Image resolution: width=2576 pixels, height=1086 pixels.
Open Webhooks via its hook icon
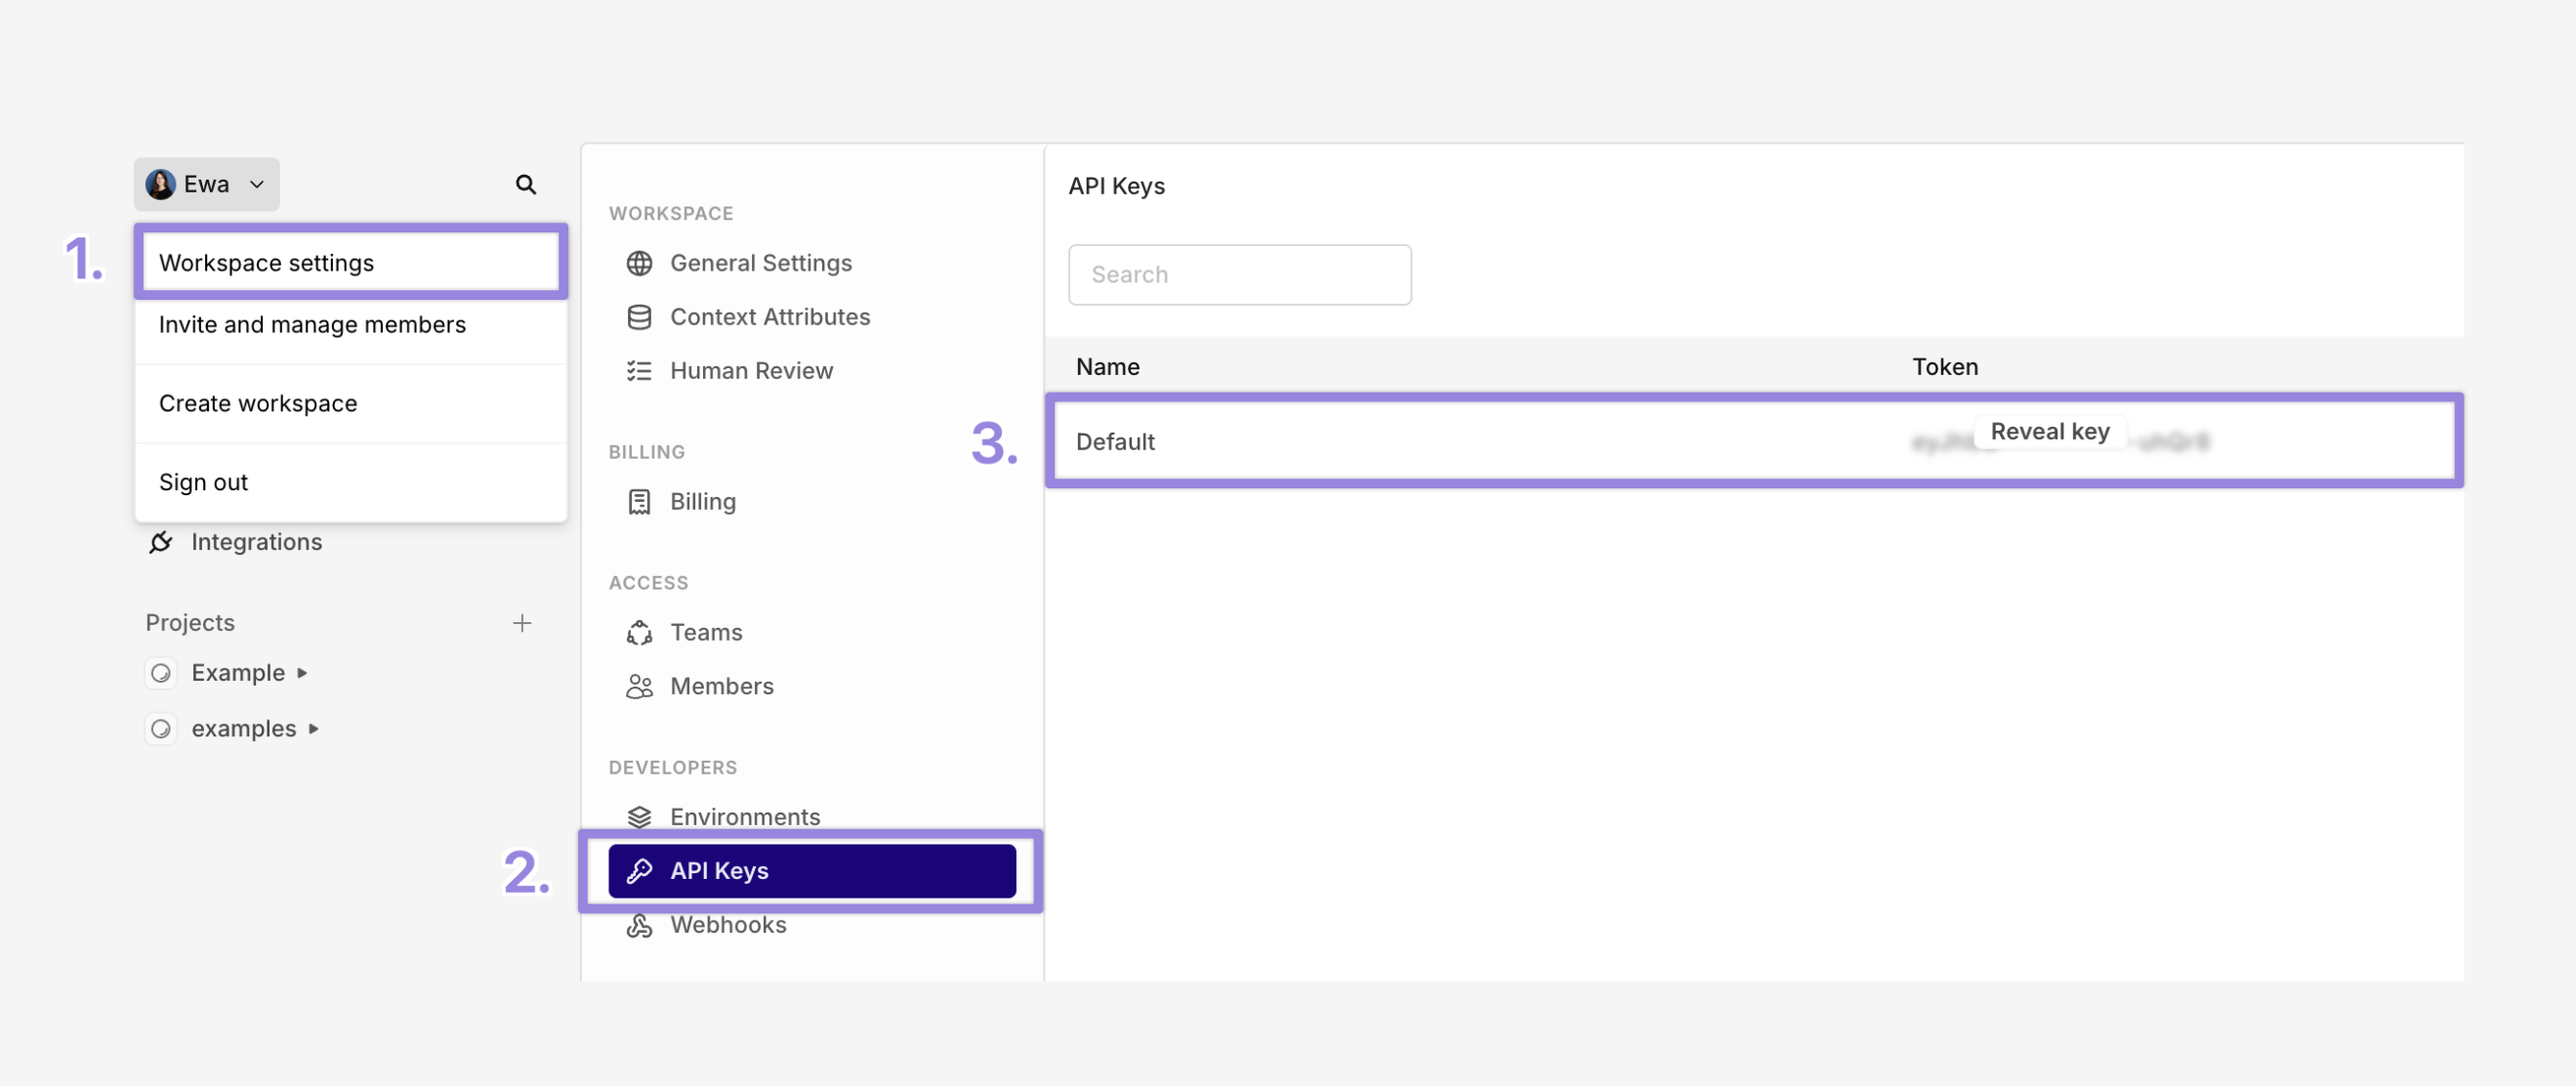click(640, 925)
